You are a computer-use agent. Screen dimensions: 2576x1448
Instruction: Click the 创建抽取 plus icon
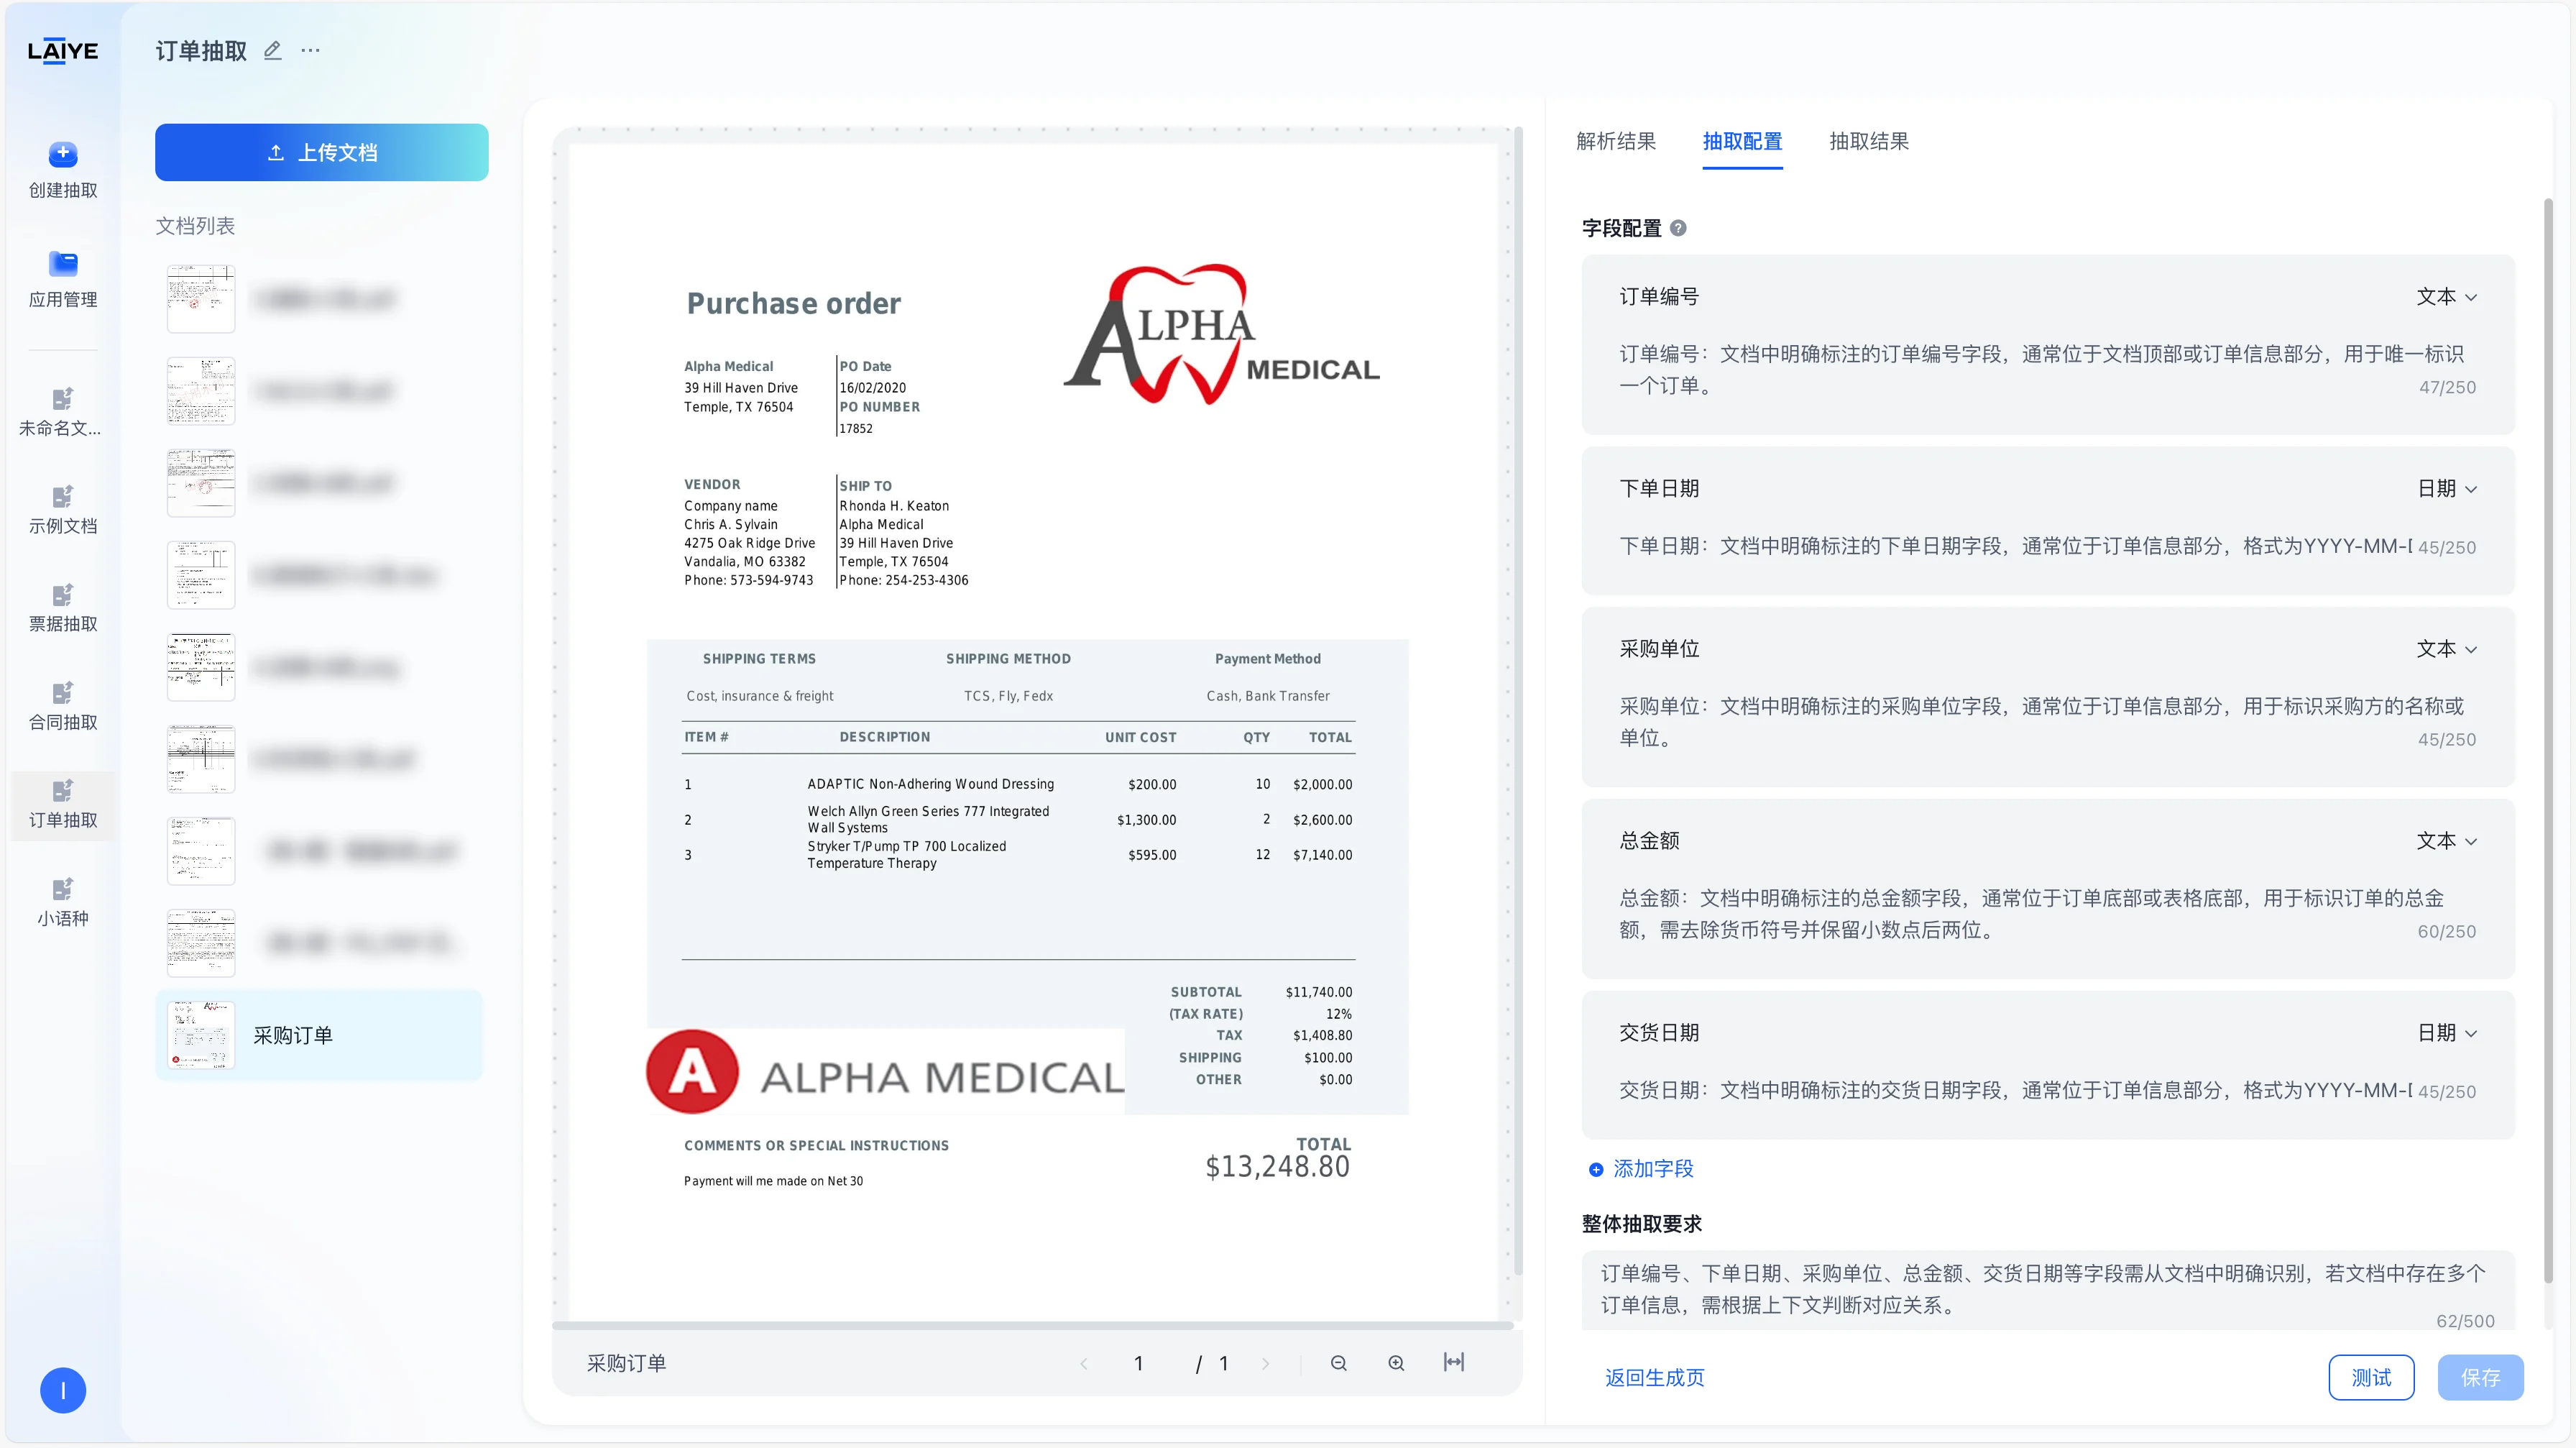63,154
